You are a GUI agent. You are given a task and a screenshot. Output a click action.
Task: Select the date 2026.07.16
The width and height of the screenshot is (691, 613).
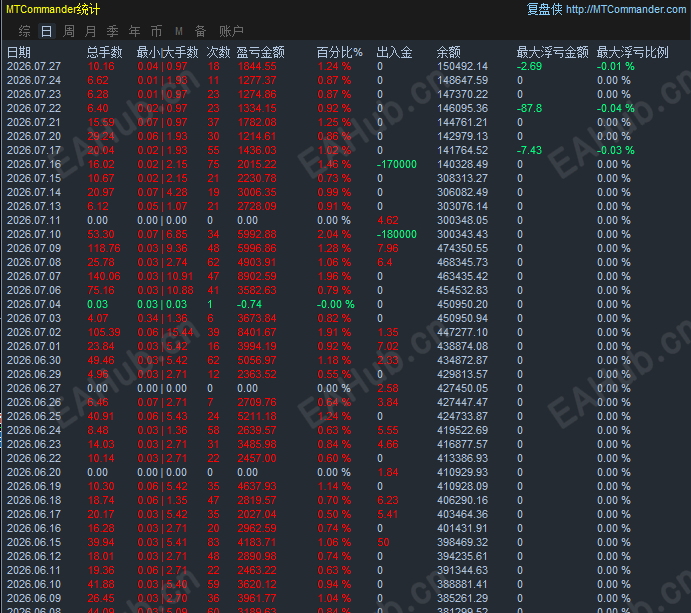34,164
